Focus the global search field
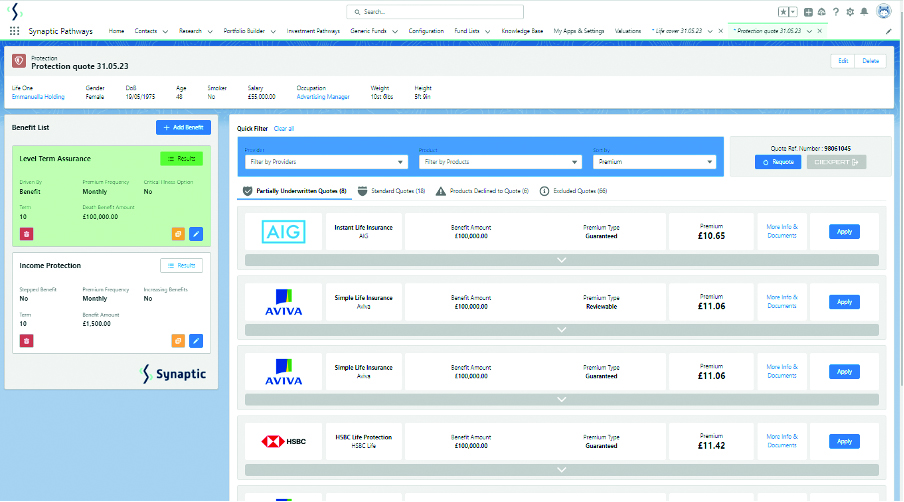The width and height of the screenshot is (904, 502). (x=435, y=12)
